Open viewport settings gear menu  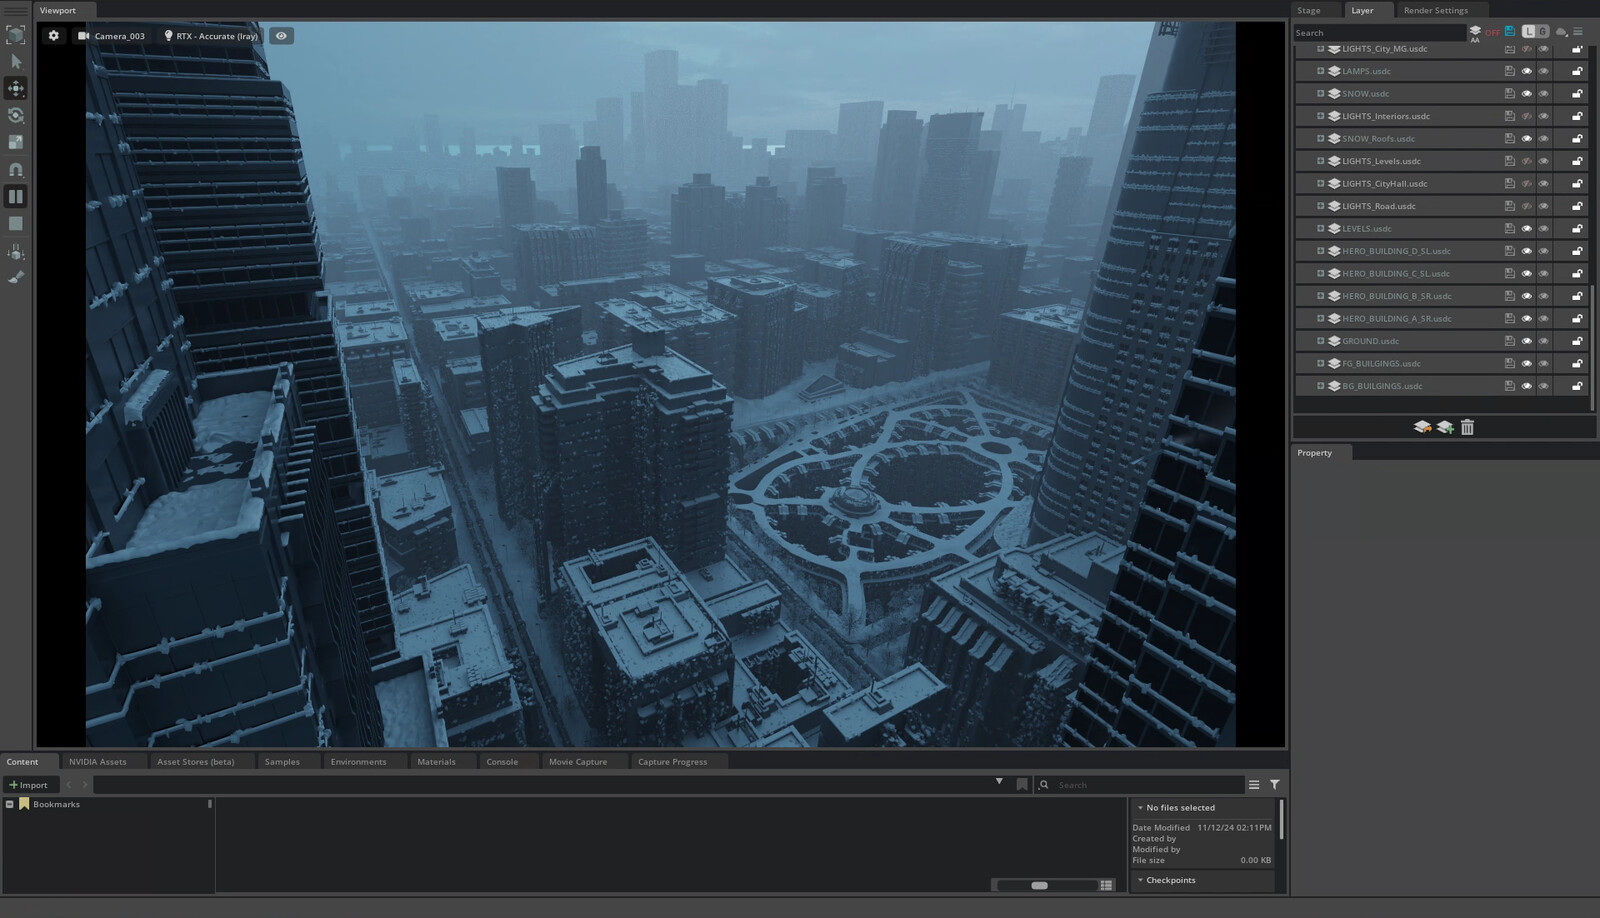54,36
